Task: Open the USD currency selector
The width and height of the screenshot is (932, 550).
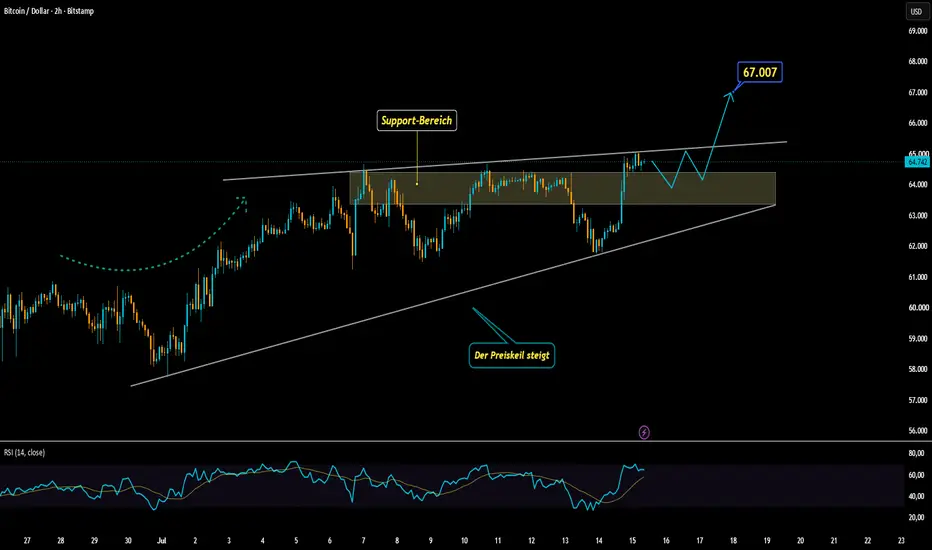Action: click(x=917, y=11)
